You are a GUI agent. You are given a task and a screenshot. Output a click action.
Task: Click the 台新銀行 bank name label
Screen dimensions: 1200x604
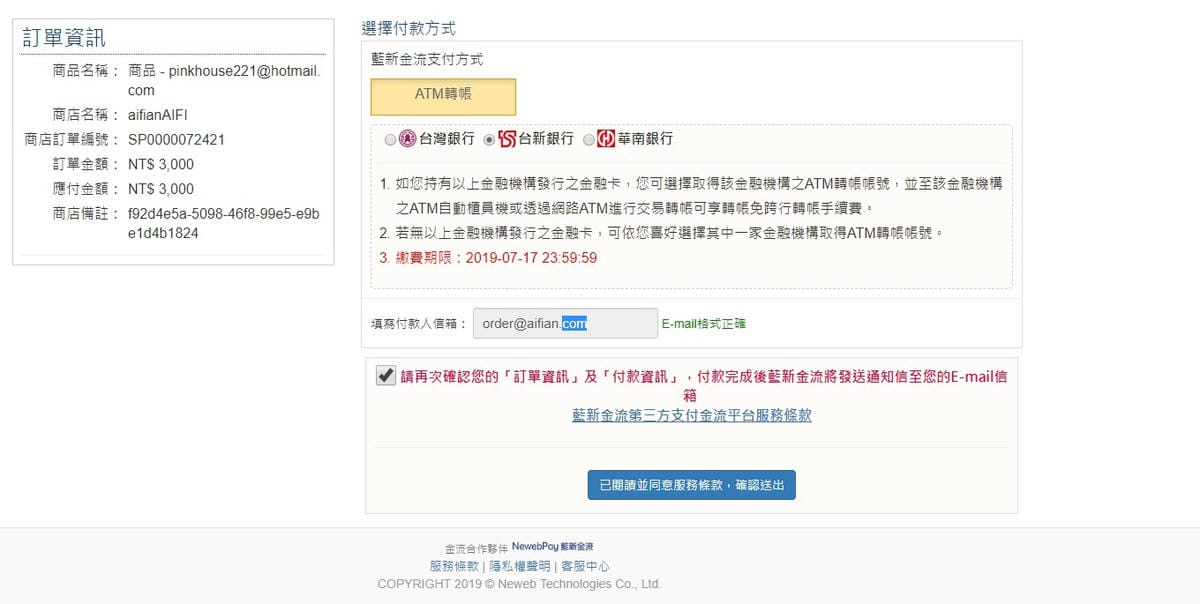coord(545,139)
